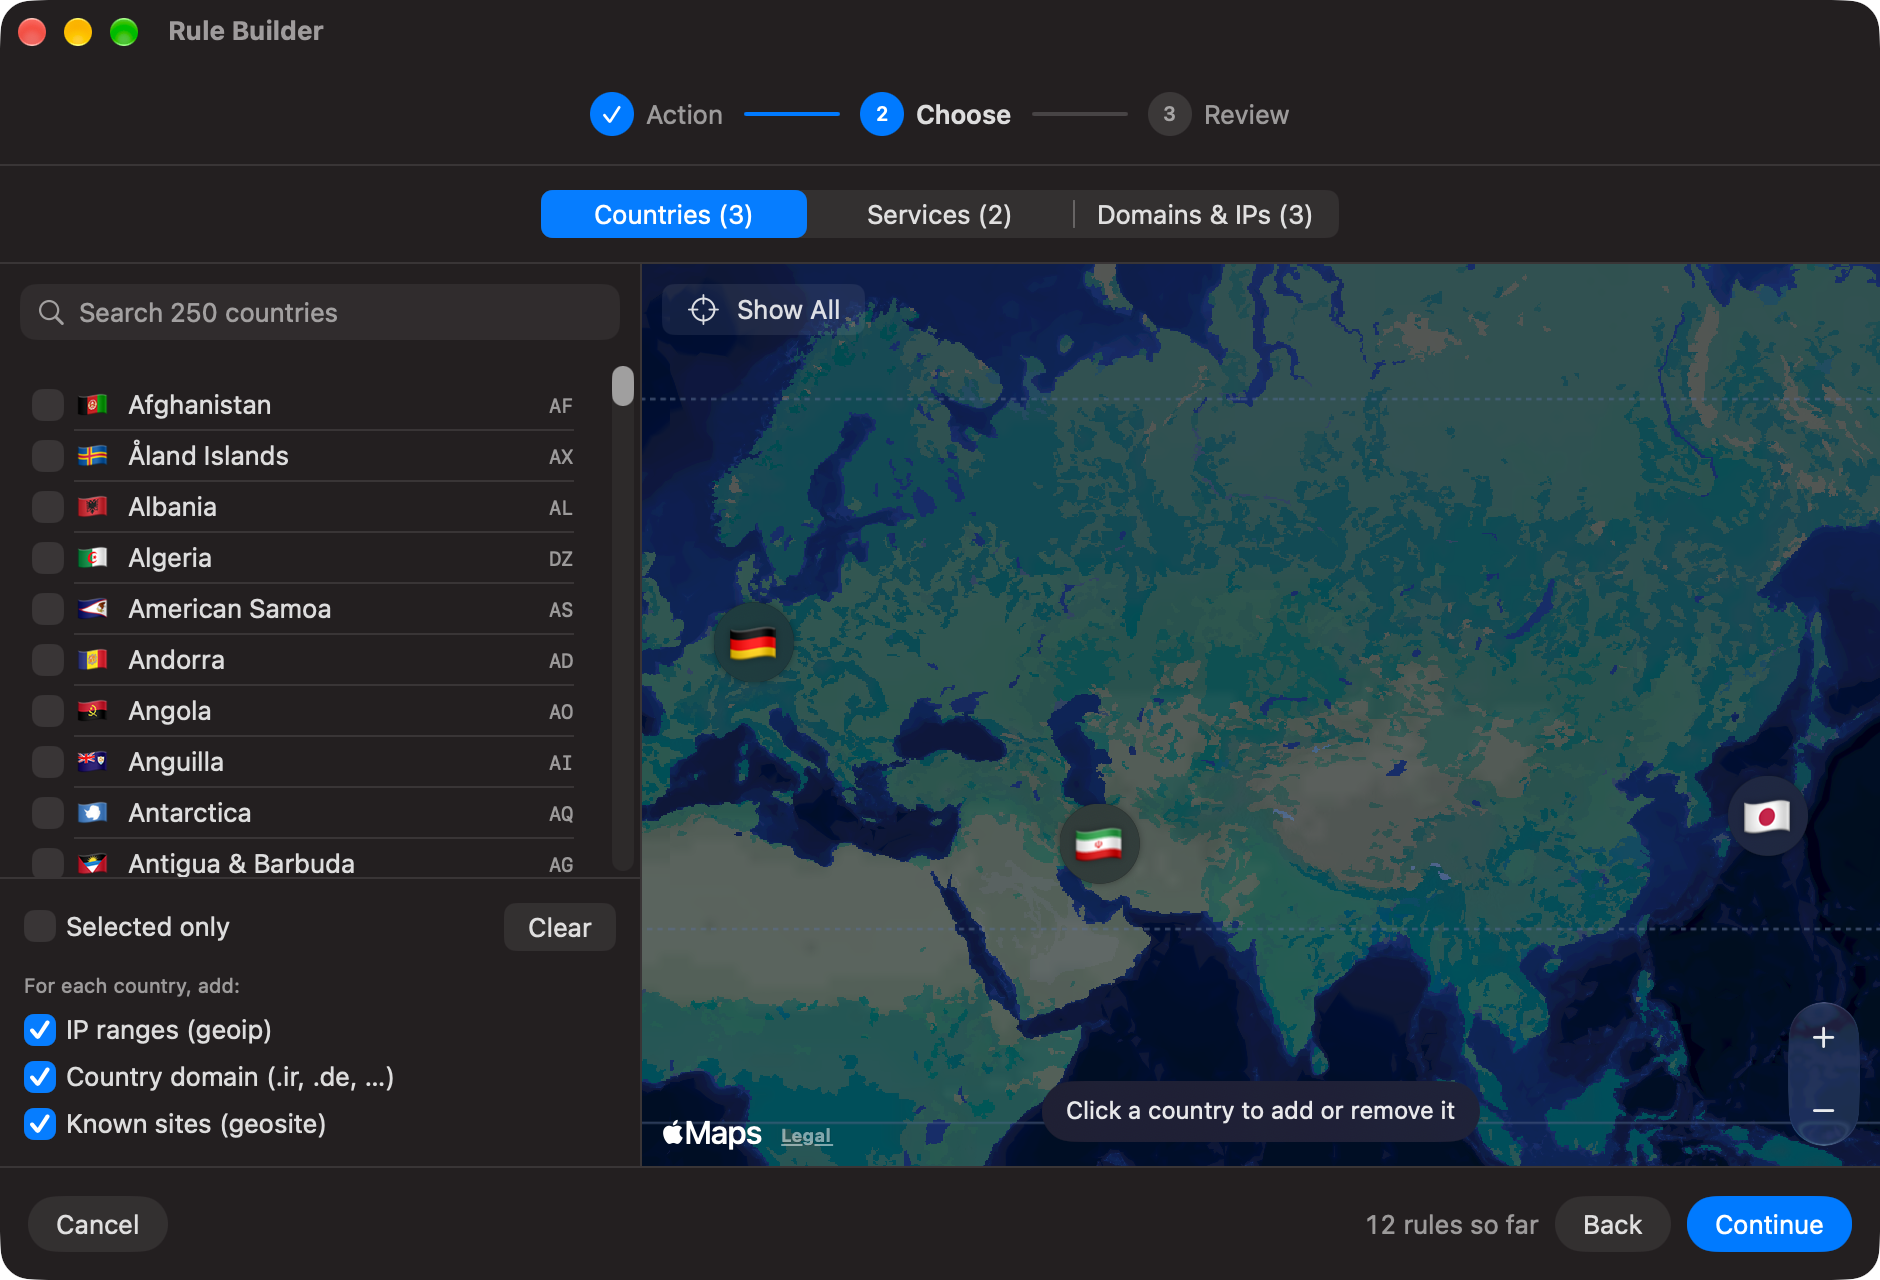Enable the Selected only checkbox
Image resolution: width=1880 pixels, height=1280 pixels.
[40, 926]
